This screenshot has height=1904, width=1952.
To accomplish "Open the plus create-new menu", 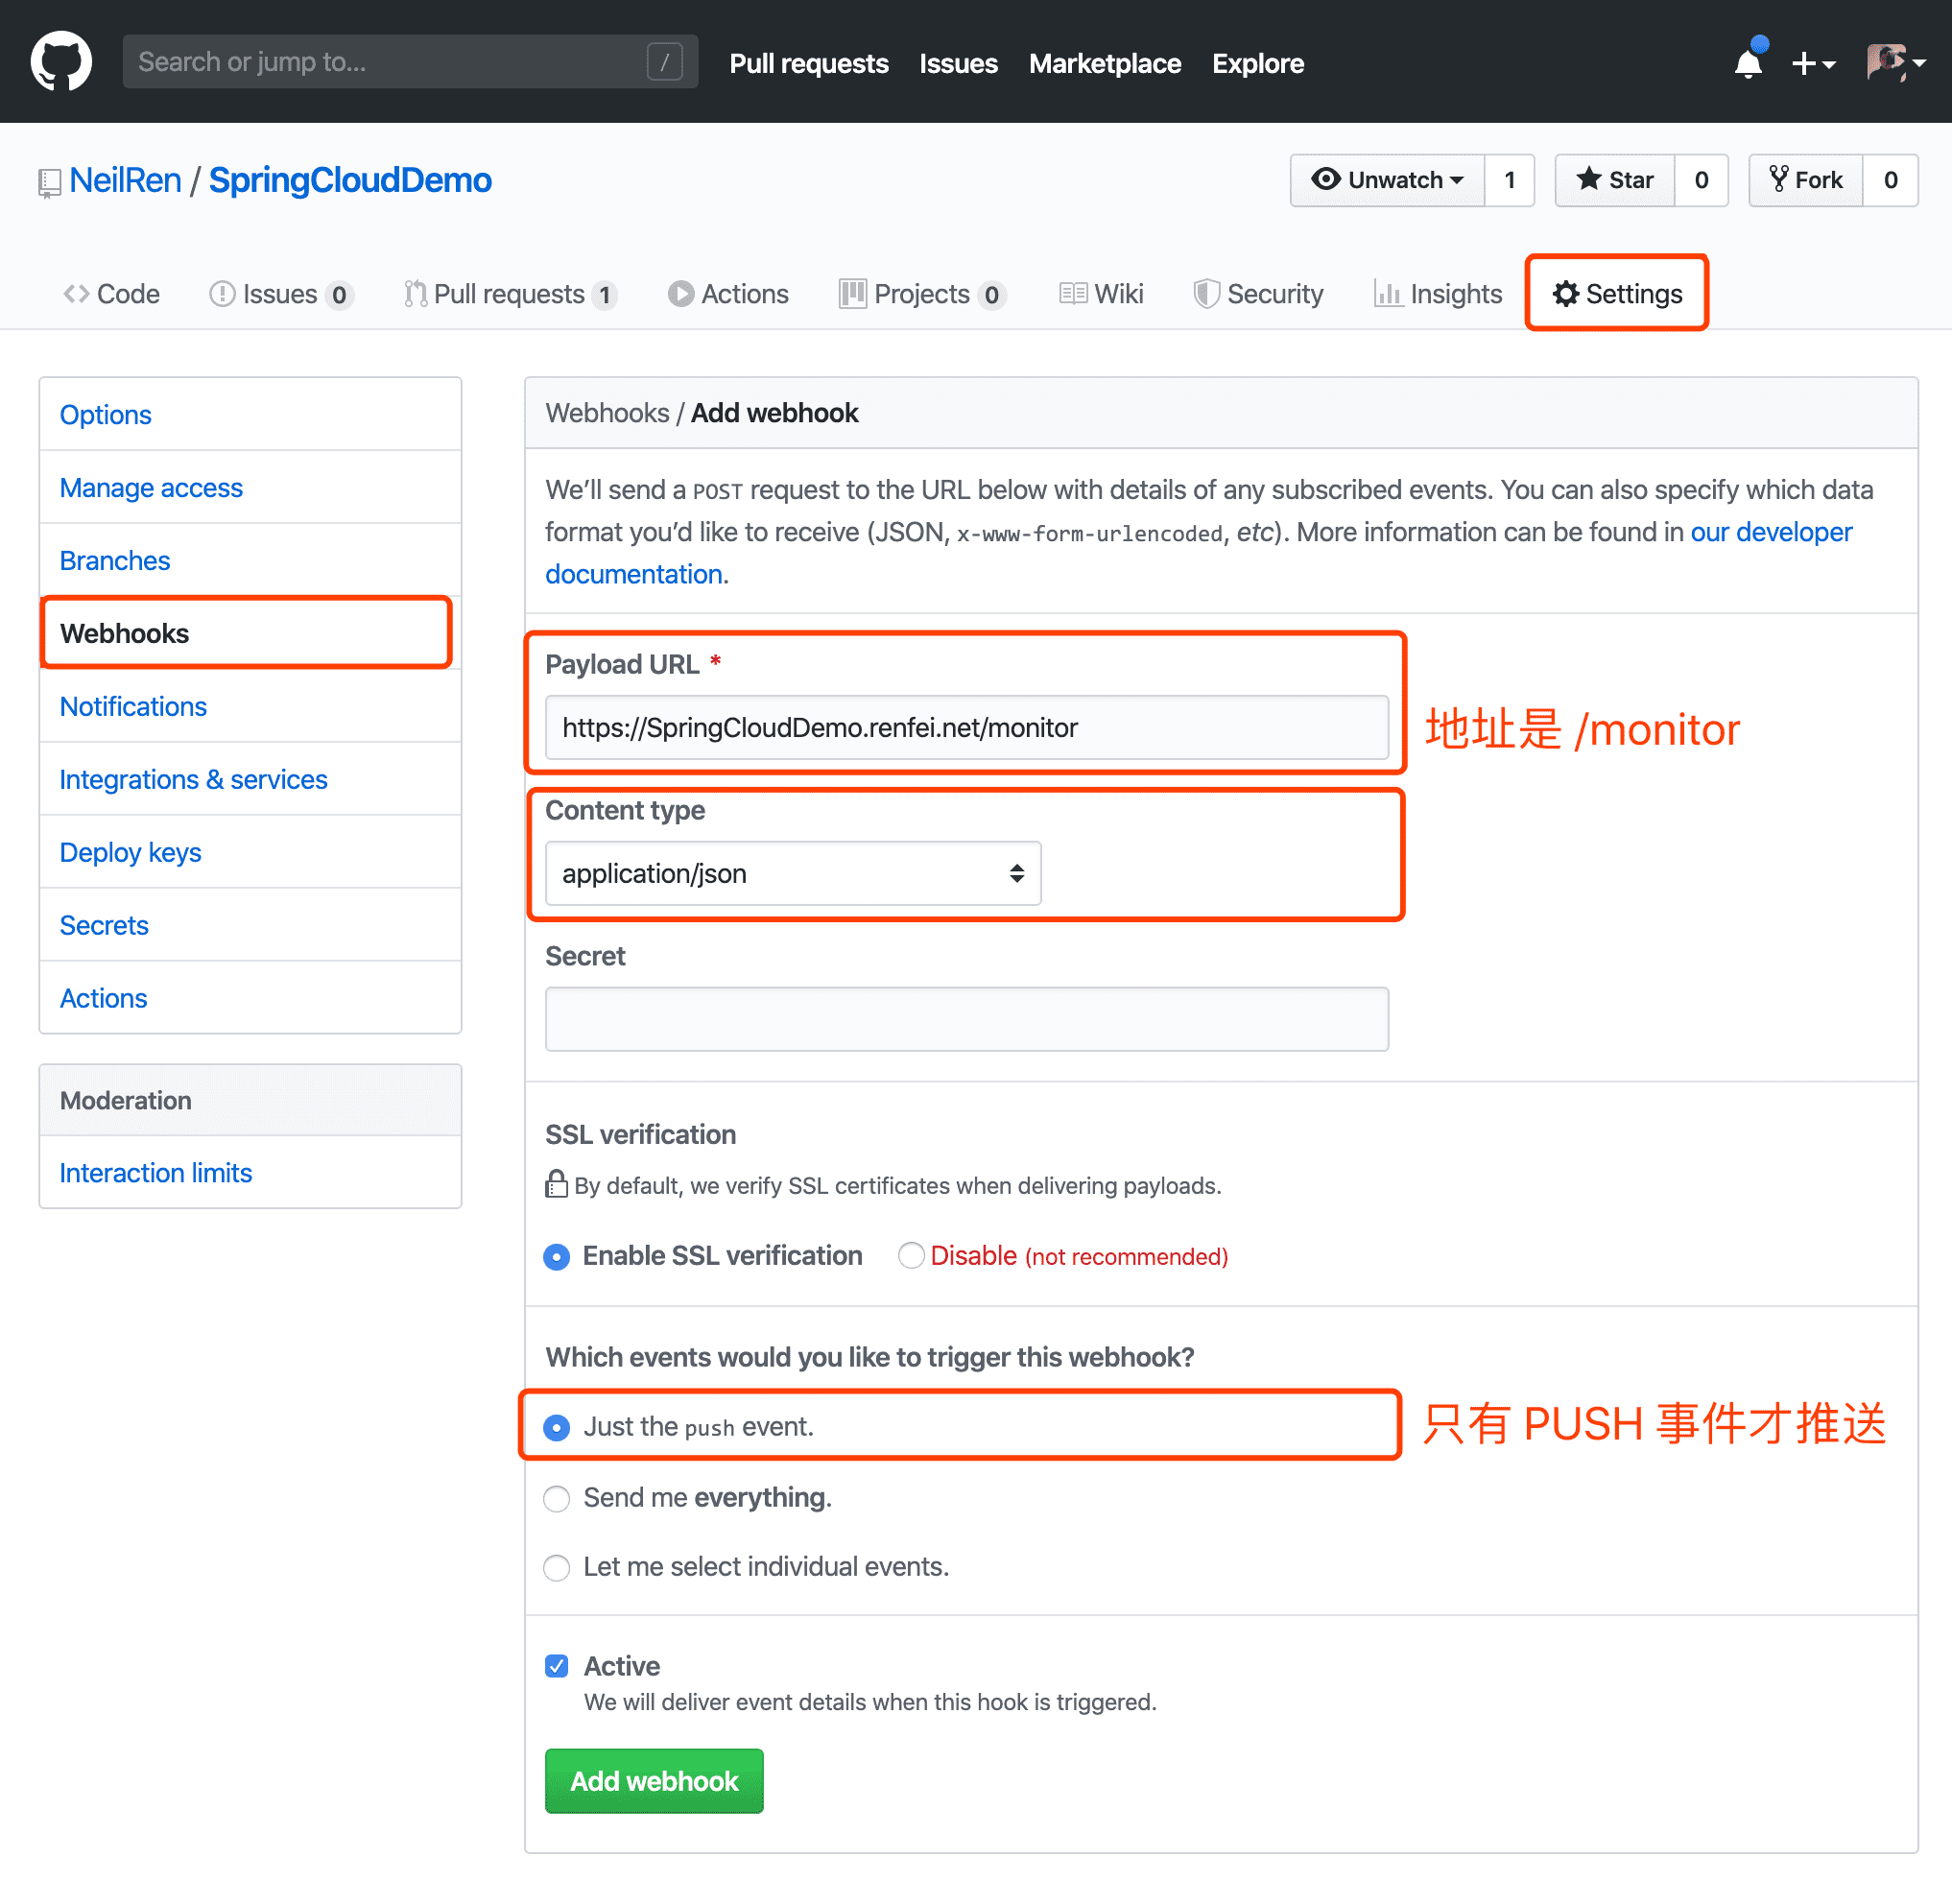I will coord(1813,64).
